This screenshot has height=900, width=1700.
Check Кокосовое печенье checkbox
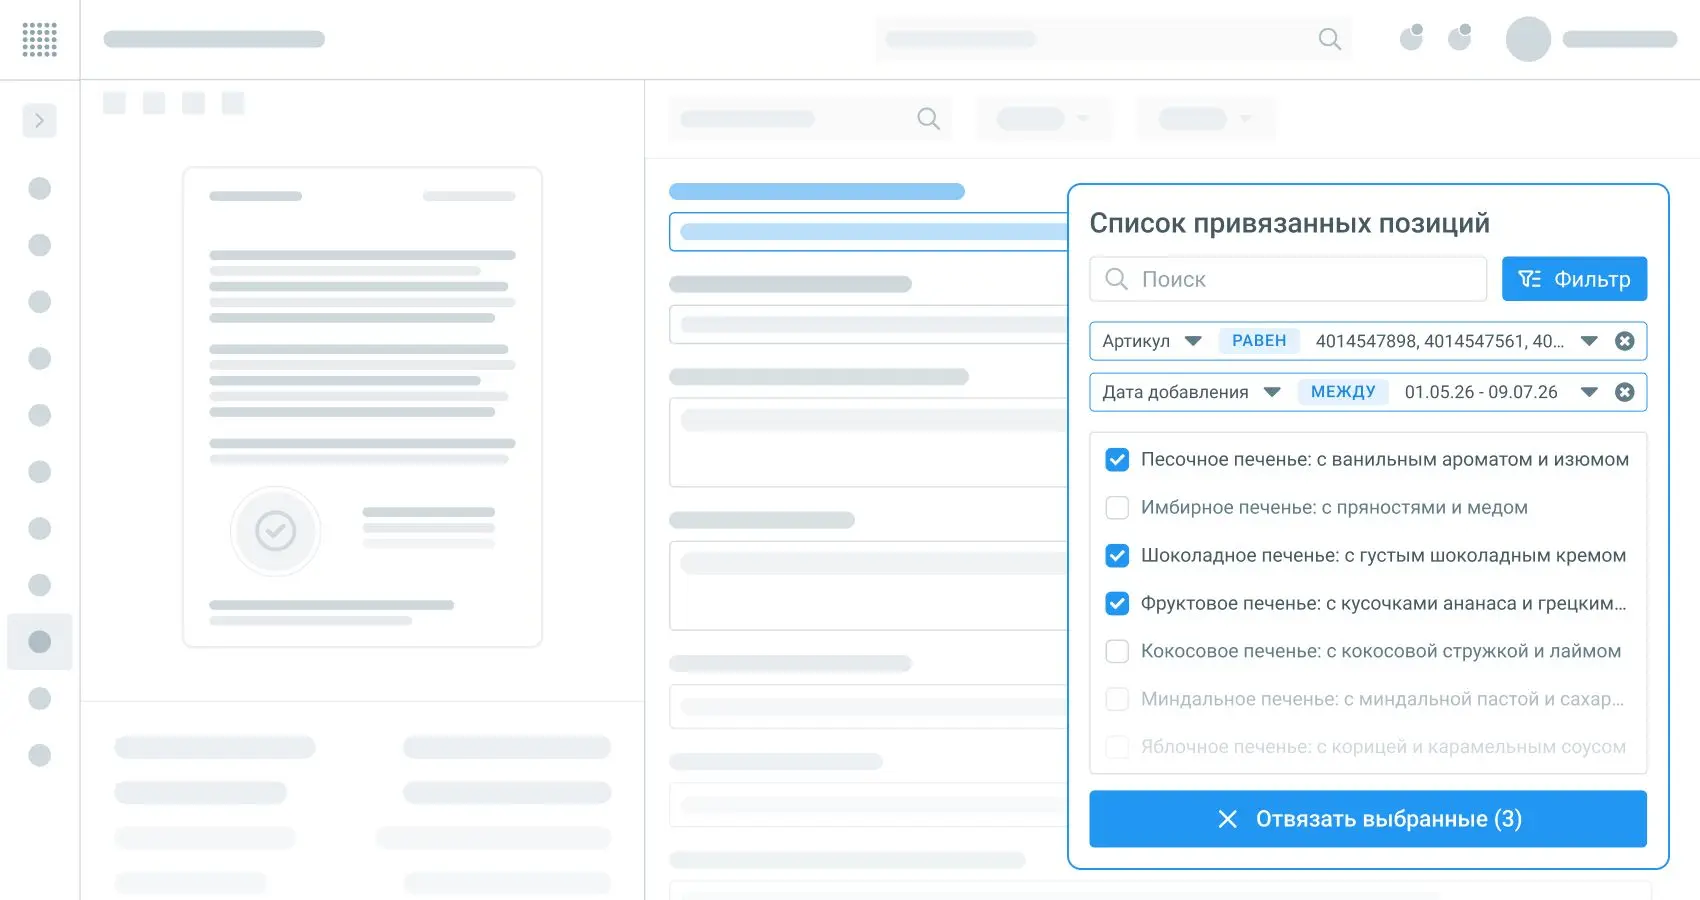coord(1117,652)
